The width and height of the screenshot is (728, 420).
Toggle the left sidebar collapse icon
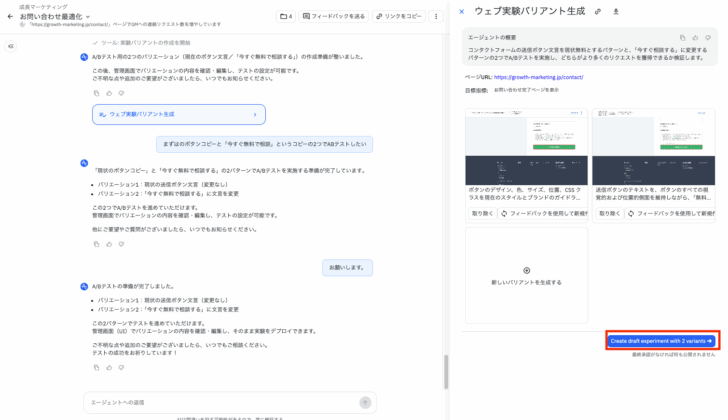click(11, 46)
